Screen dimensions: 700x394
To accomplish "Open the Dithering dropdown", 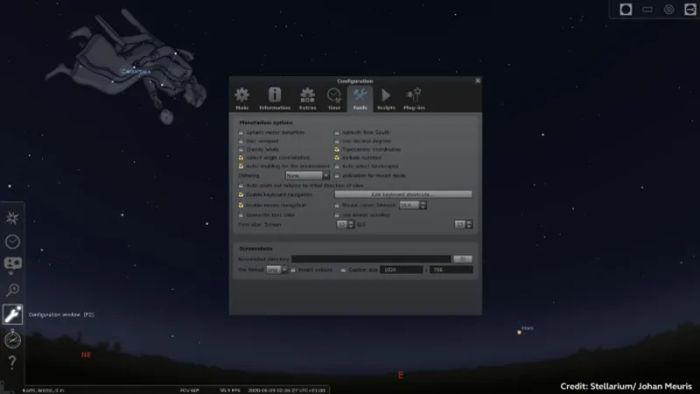I will pos(307,176).
